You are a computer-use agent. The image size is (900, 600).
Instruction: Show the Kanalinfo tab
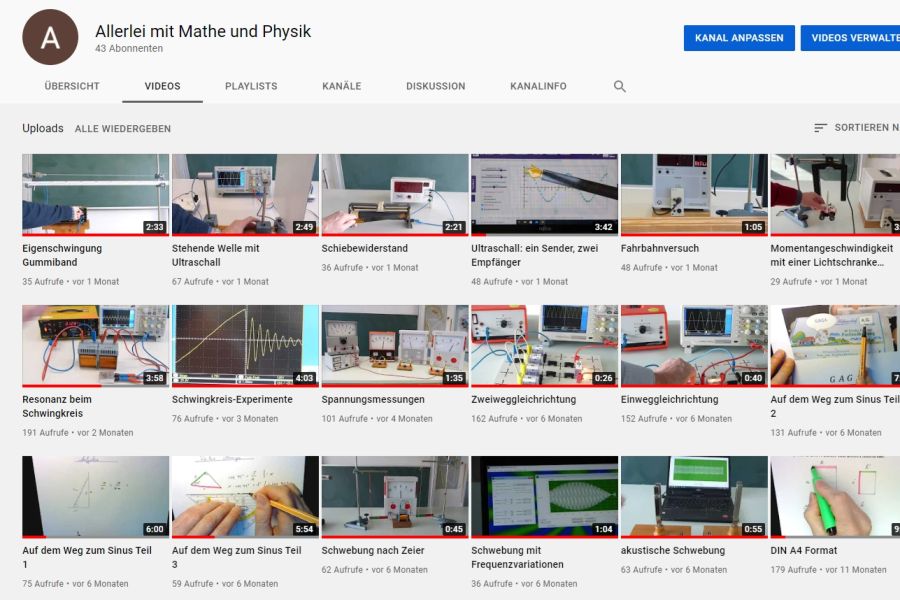pos(538,86)
